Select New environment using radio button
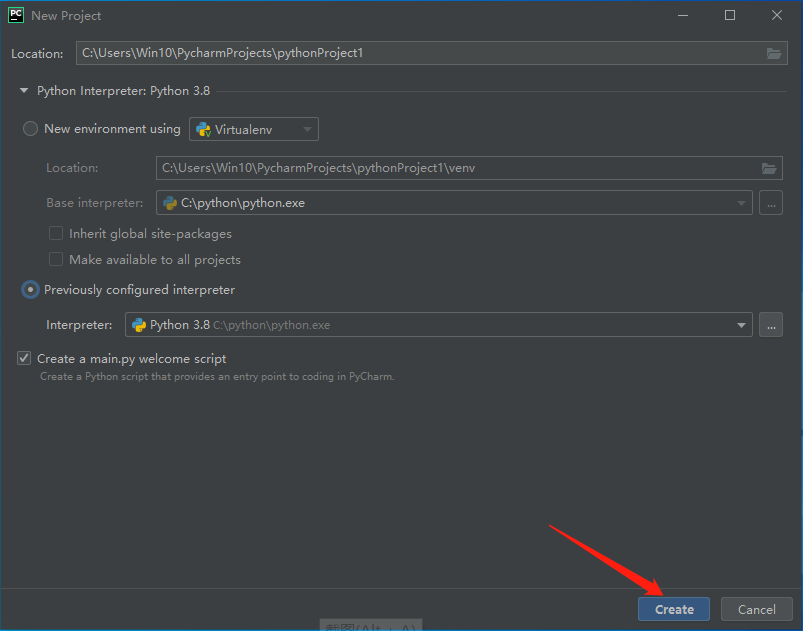 [x=30, y=129]
